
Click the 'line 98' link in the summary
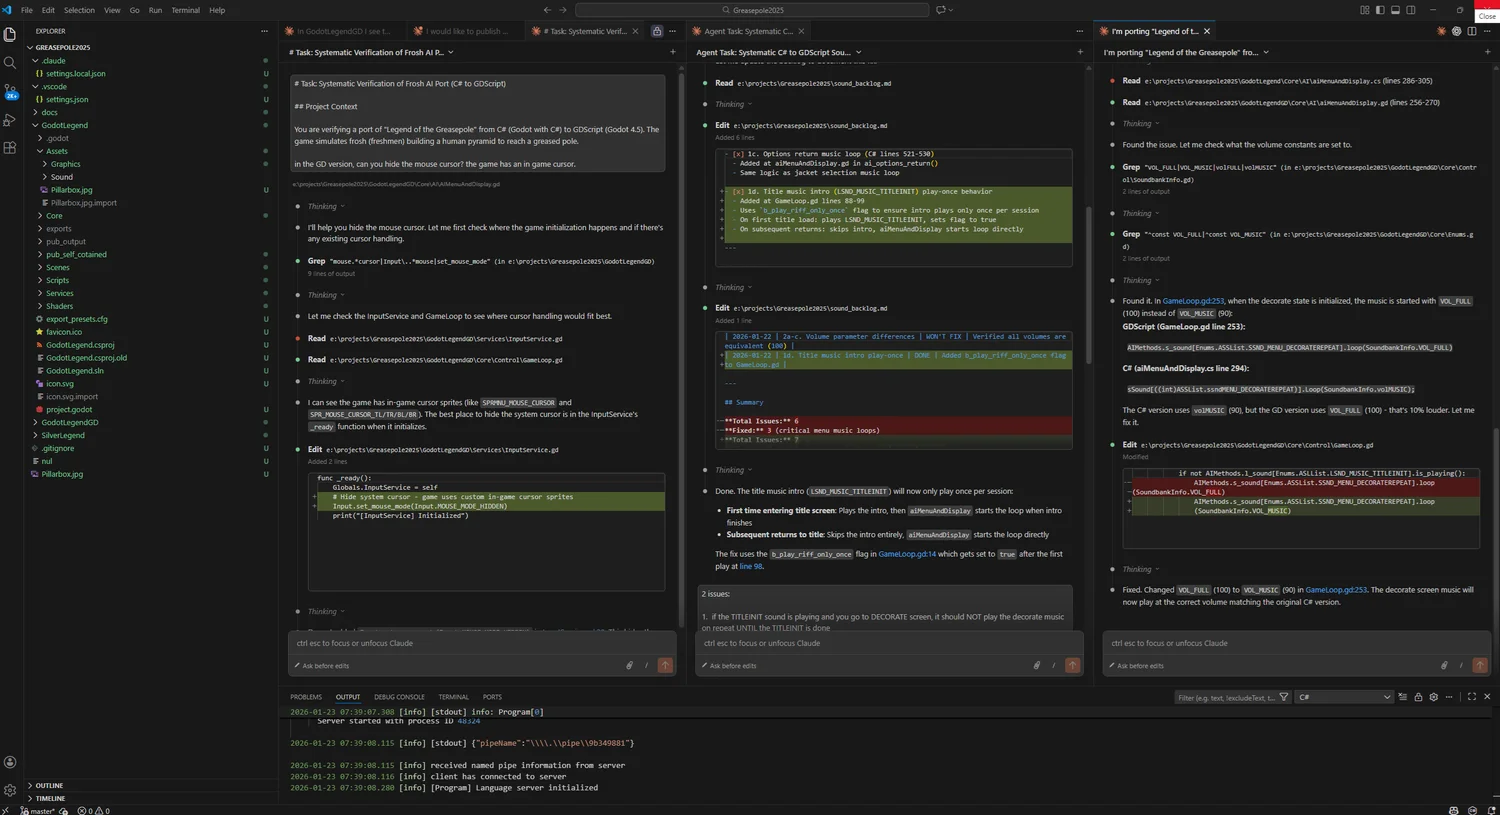tap(750, 566)
